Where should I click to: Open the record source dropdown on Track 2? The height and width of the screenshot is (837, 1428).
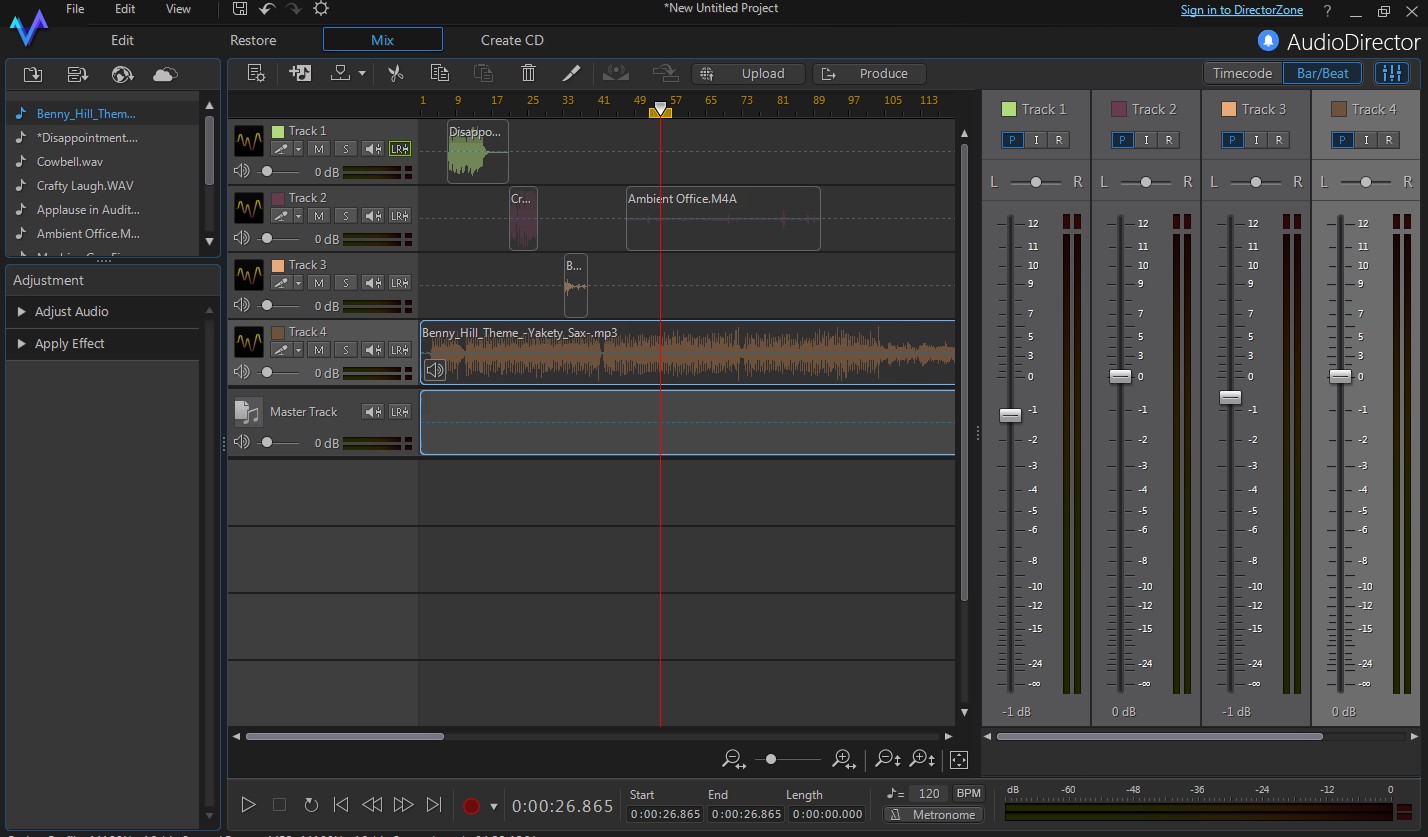coord(298,215)
